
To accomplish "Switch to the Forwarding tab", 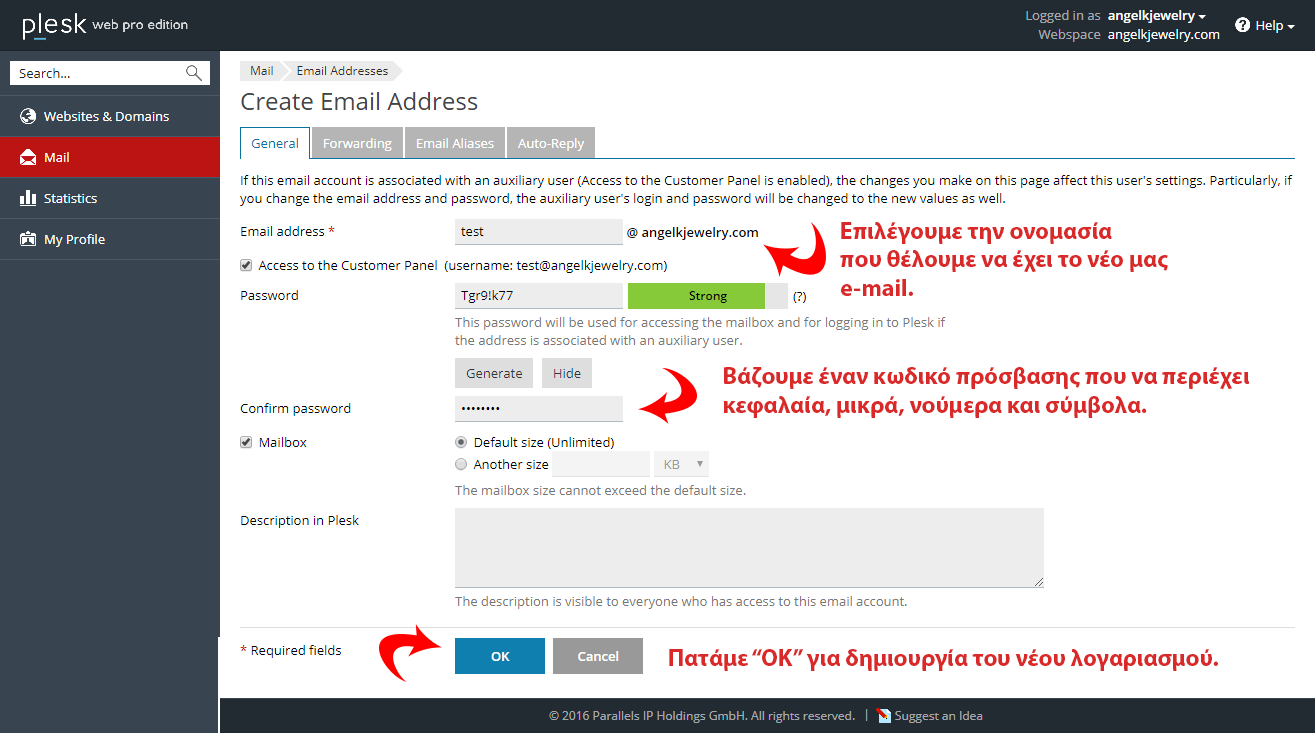I will (357, 143).
